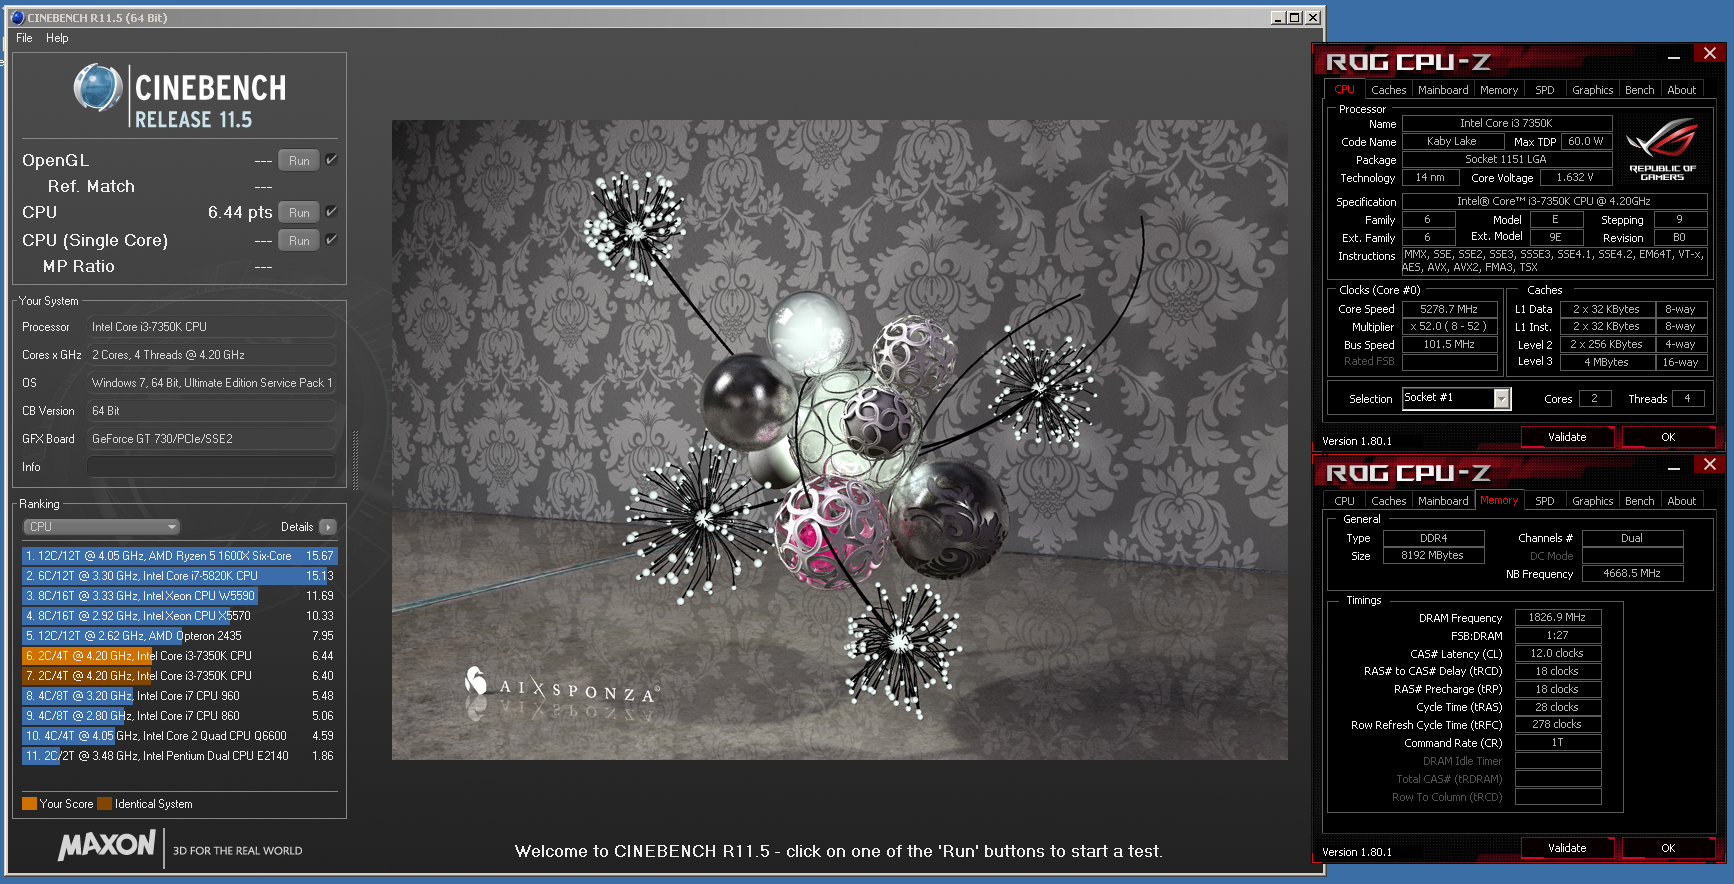This screenshot has width=1734, height=884.
Task: Click the DRAM Frequency 1826.9 MHz value
Action: tap(1557, 618)
